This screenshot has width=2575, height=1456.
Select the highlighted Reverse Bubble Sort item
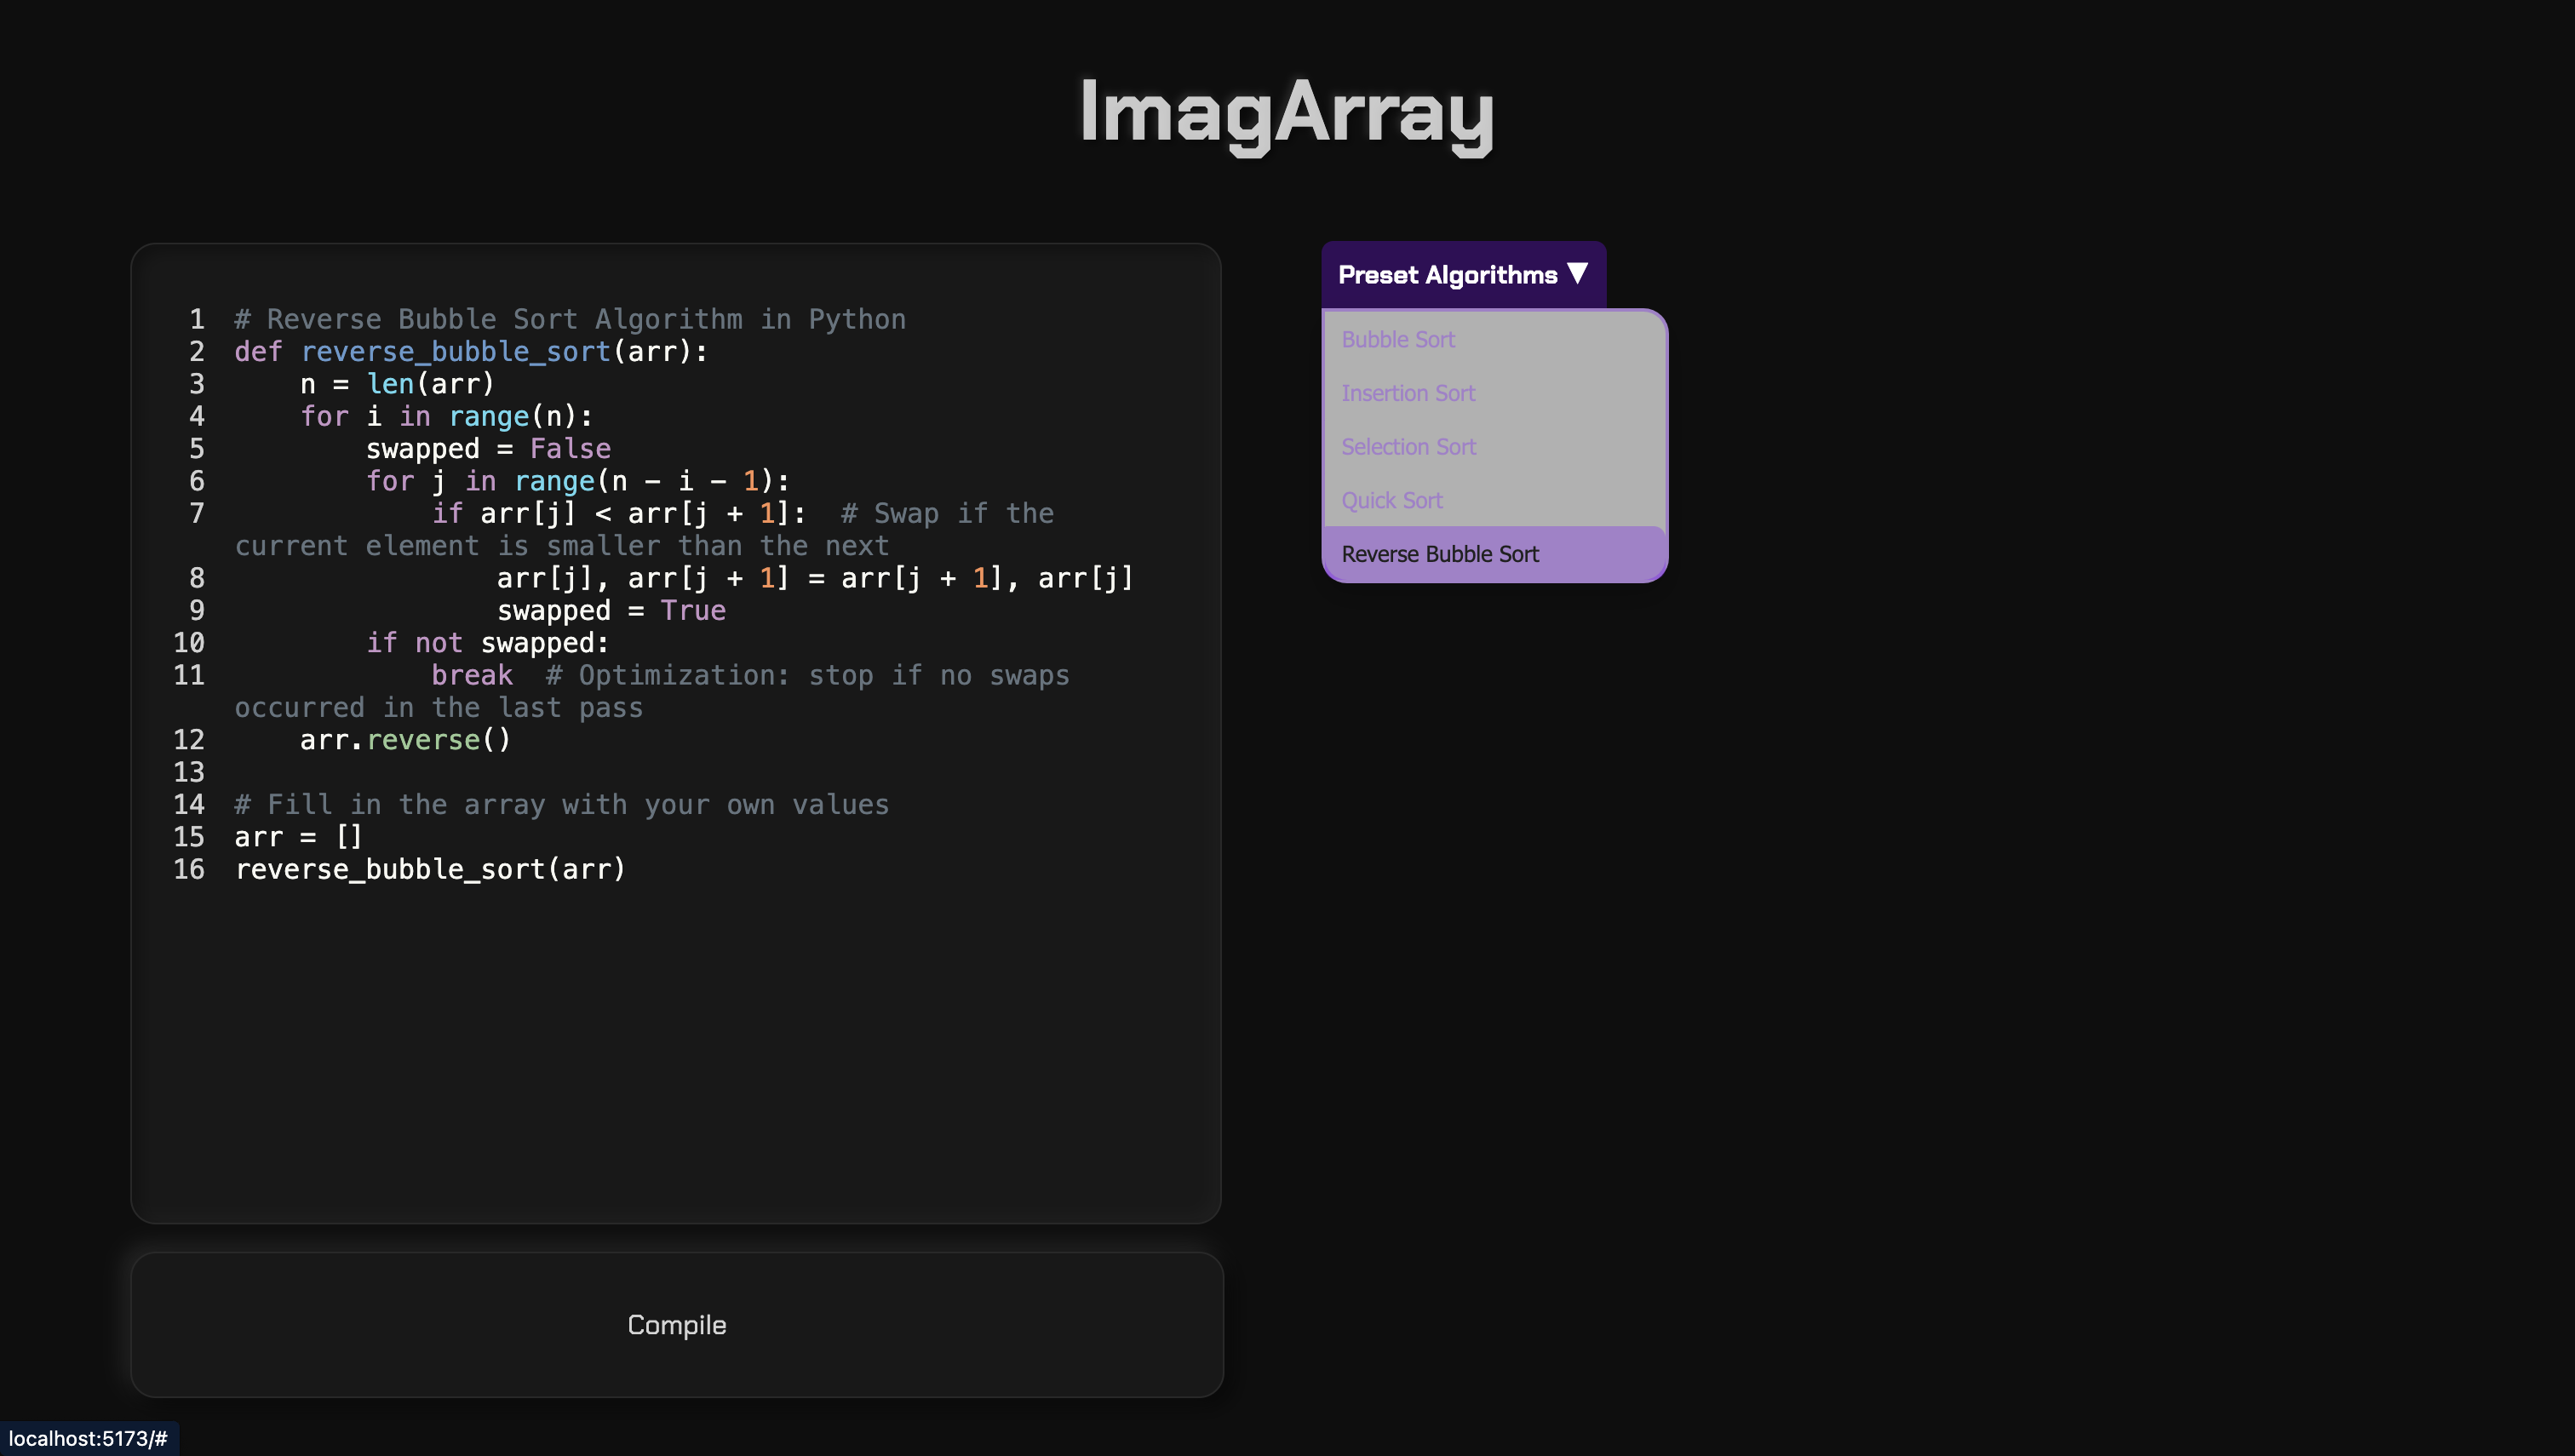[1439, 554]
